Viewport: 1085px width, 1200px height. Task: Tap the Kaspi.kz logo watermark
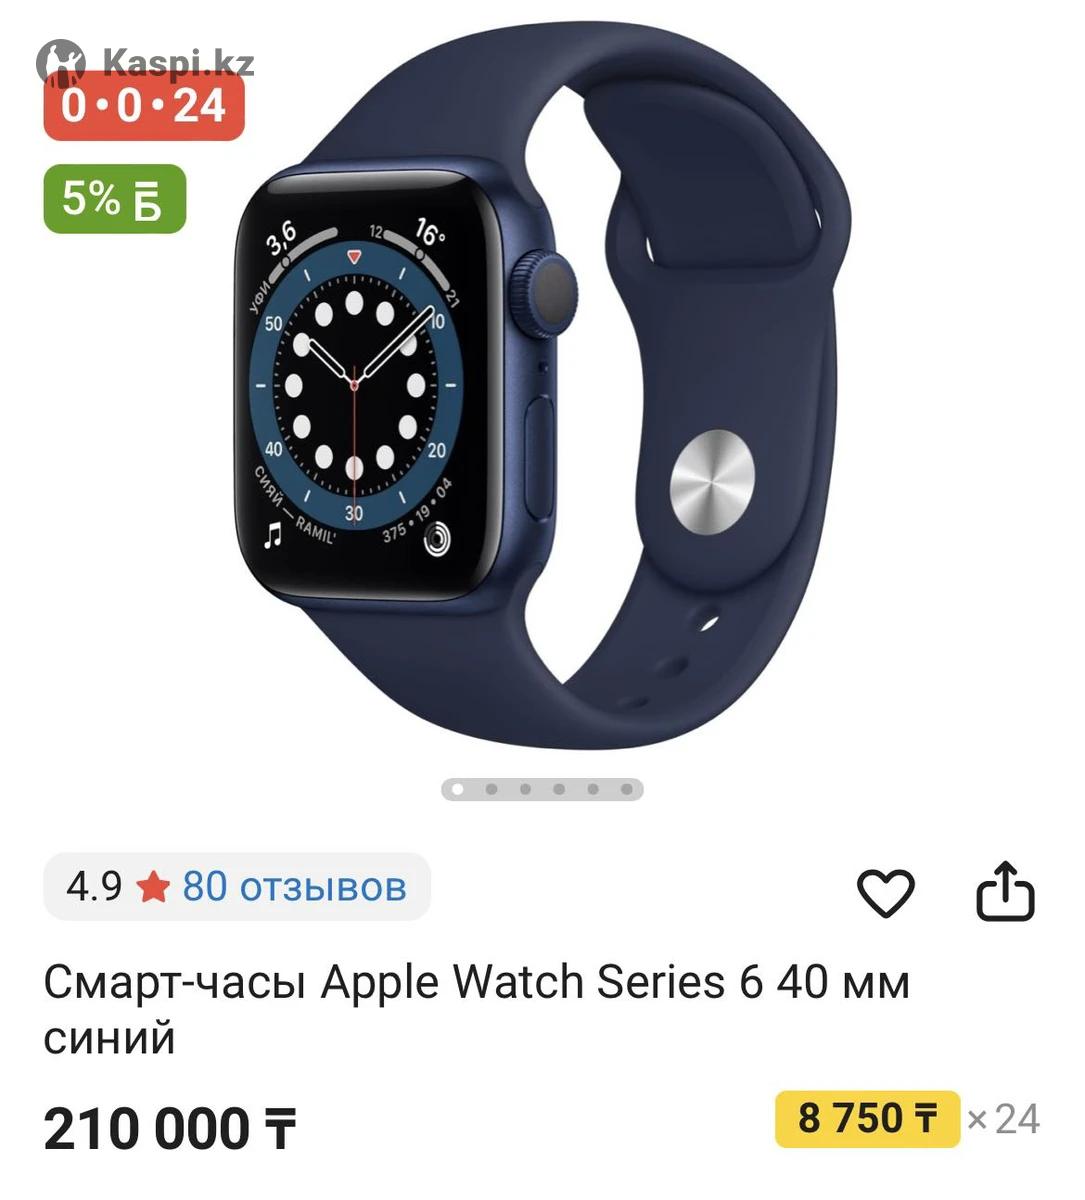click(146, 62)
